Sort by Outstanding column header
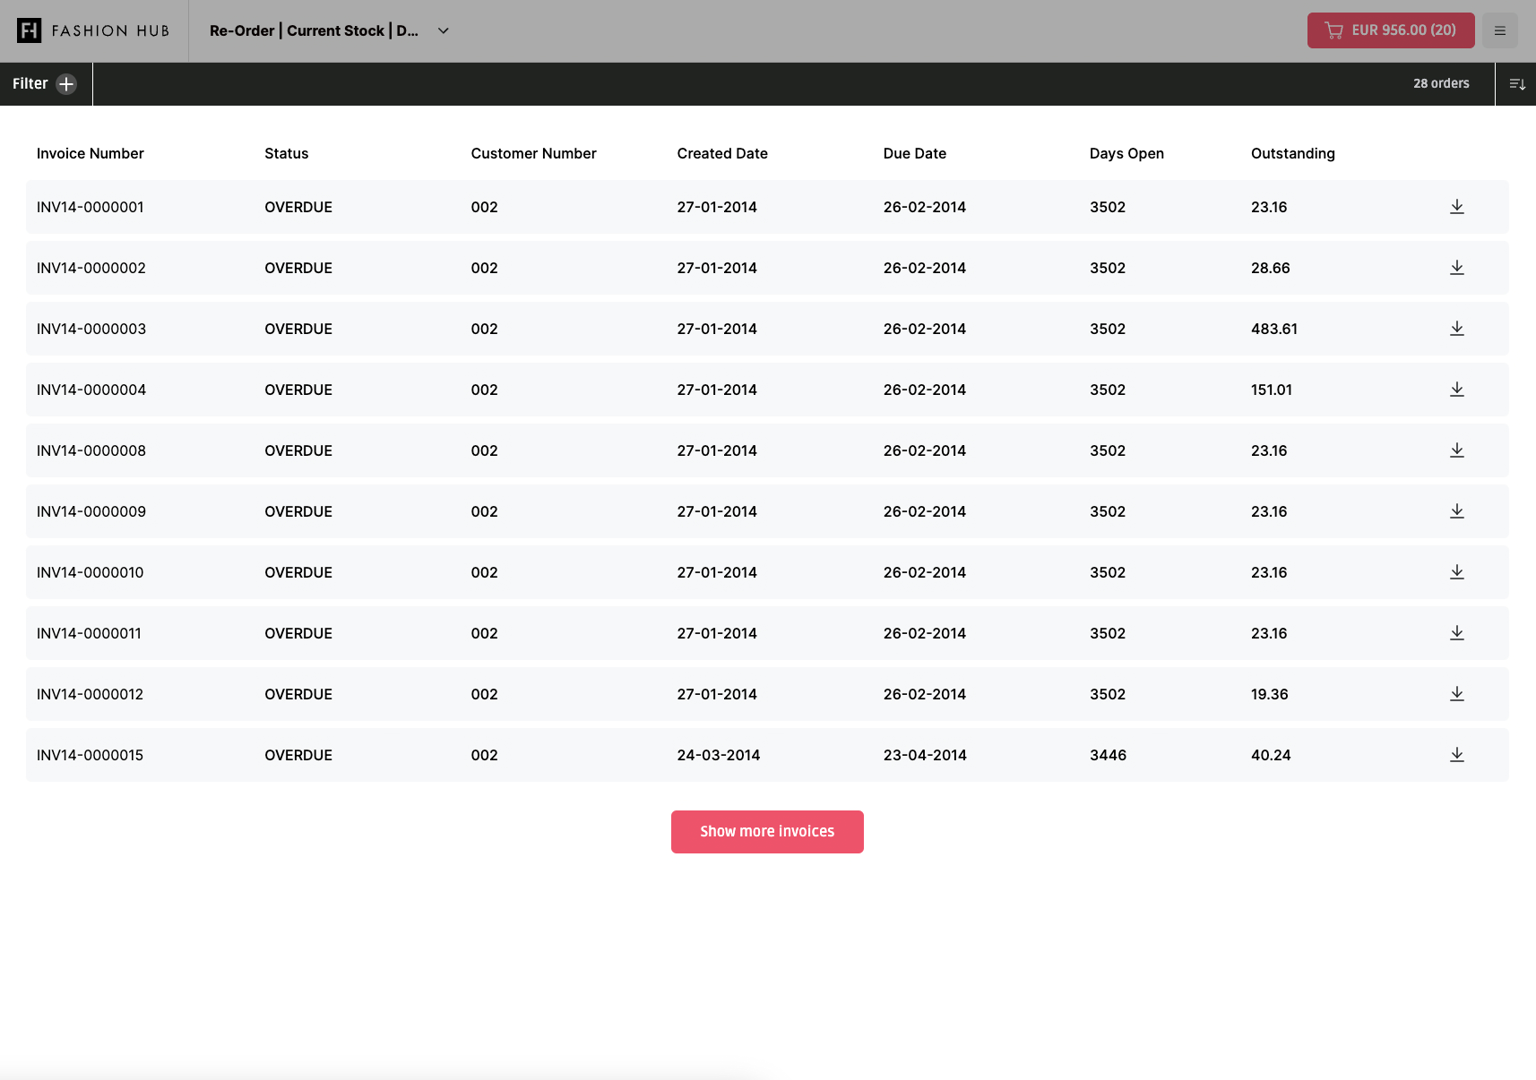The height and width of the screenshot is (1080, 1536). (x=1292, y=154)
